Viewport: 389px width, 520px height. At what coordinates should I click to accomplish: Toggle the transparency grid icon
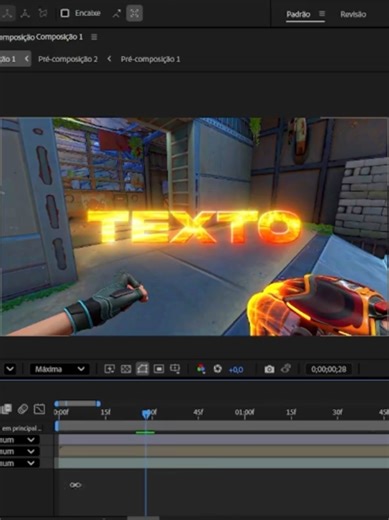[x=126, y=369]
